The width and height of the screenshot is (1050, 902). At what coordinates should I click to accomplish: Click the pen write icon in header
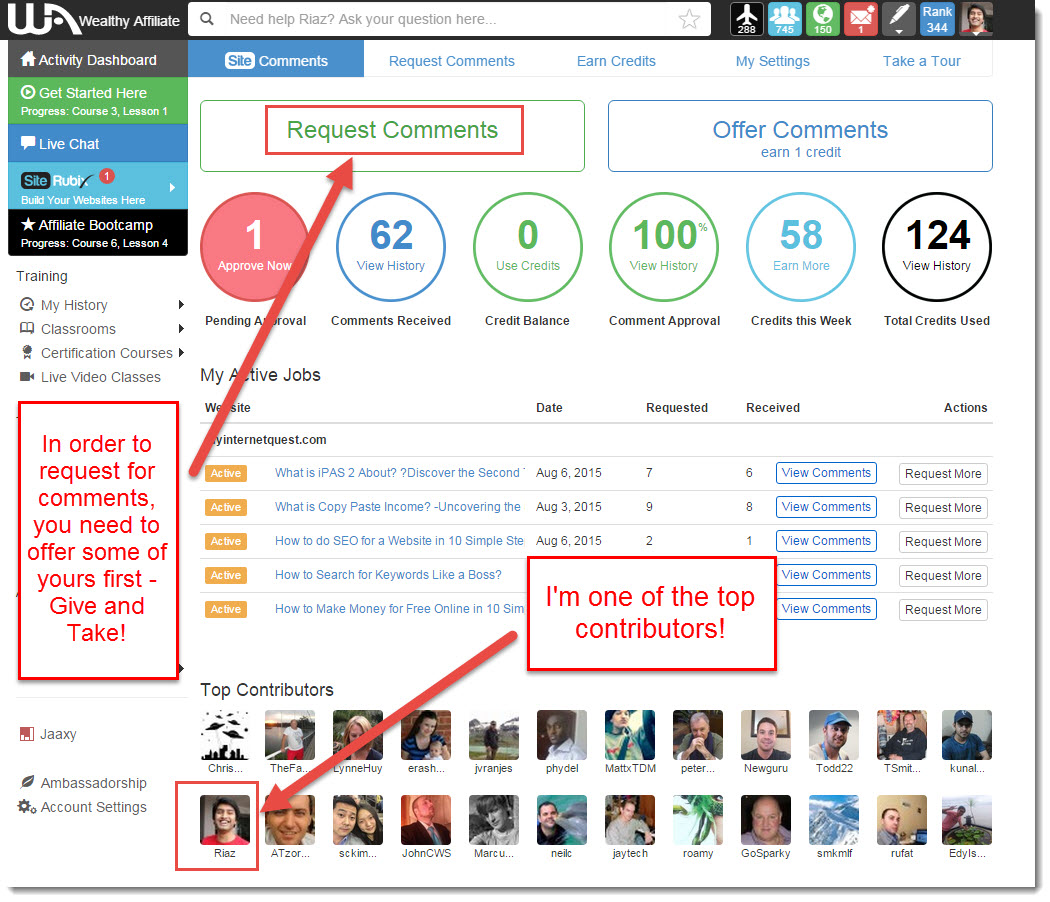[899, 19]
